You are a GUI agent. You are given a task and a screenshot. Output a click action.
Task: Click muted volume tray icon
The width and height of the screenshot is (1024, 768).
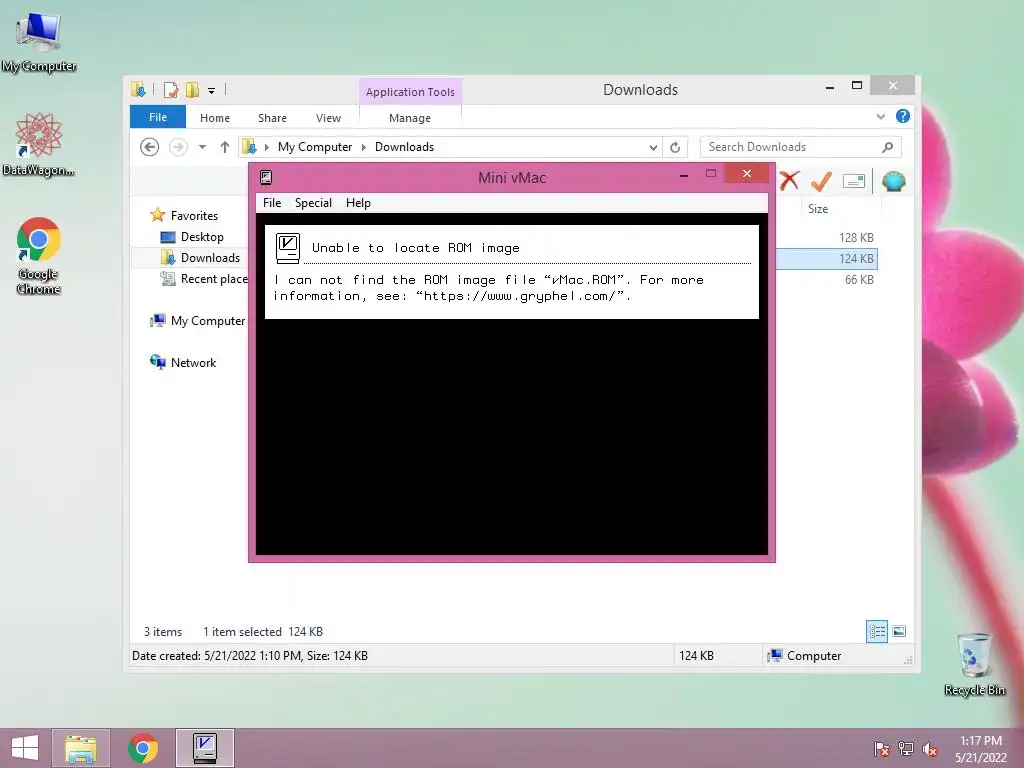click(x=930, y=748)
